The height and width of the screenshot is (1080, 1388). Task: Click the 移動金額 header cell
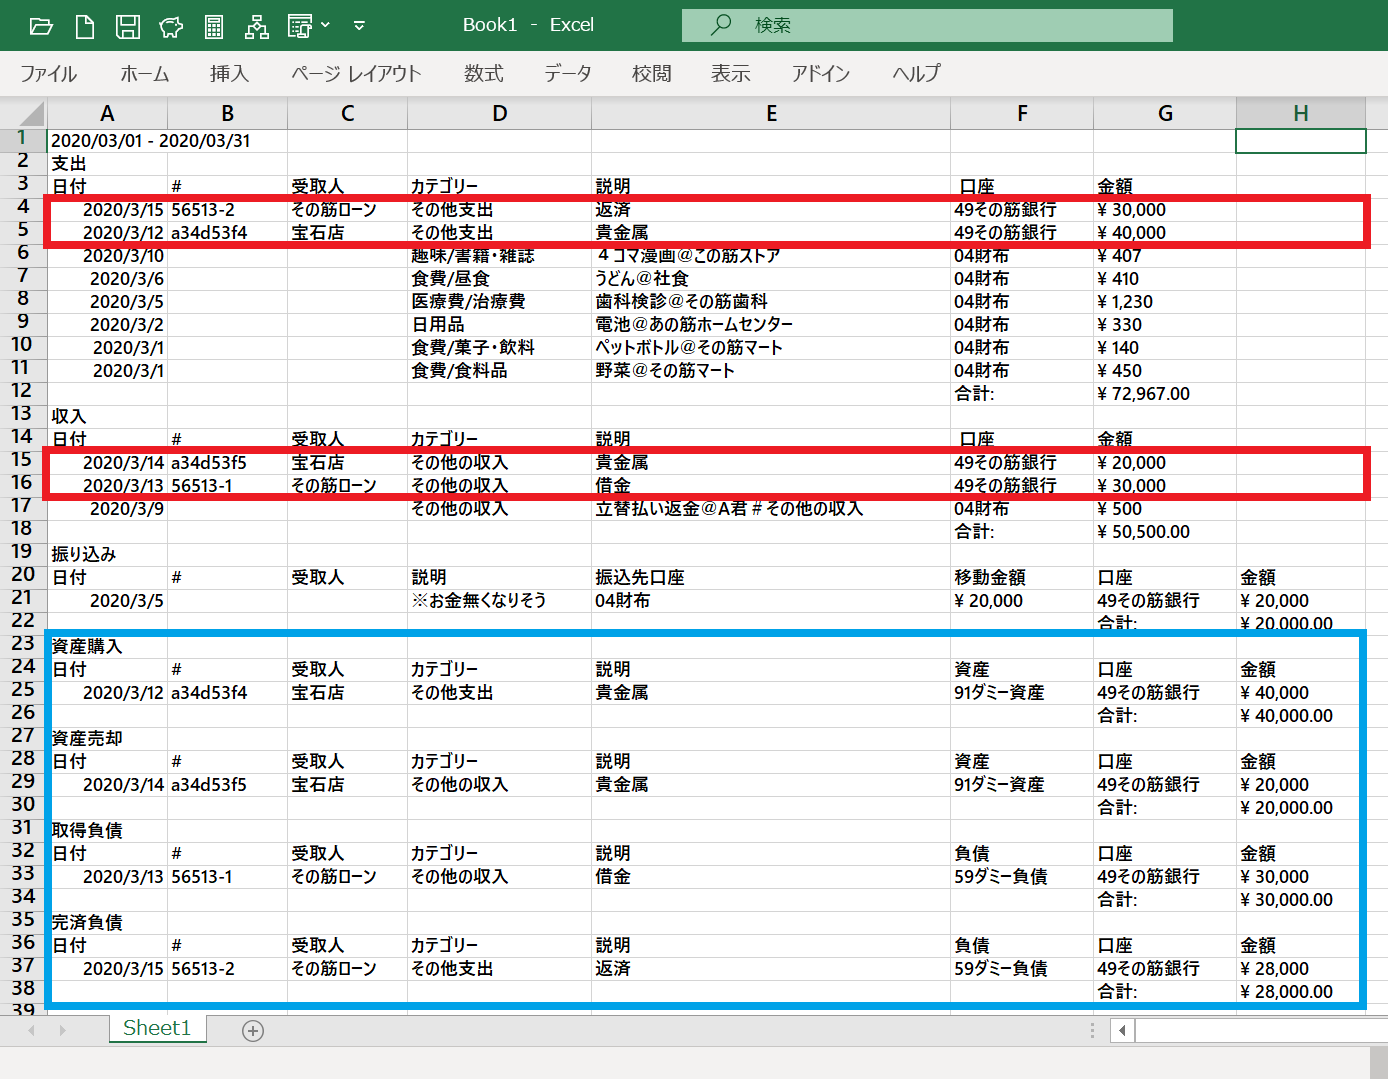click(1022, 578)
